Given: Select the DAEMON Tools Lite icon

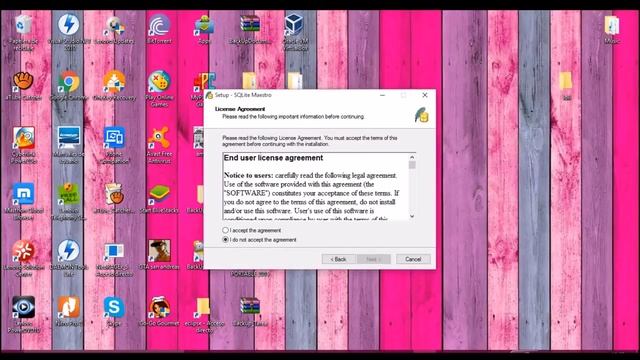Looking at the screenshot, I should pyautogui.click(x=69, y=251).
